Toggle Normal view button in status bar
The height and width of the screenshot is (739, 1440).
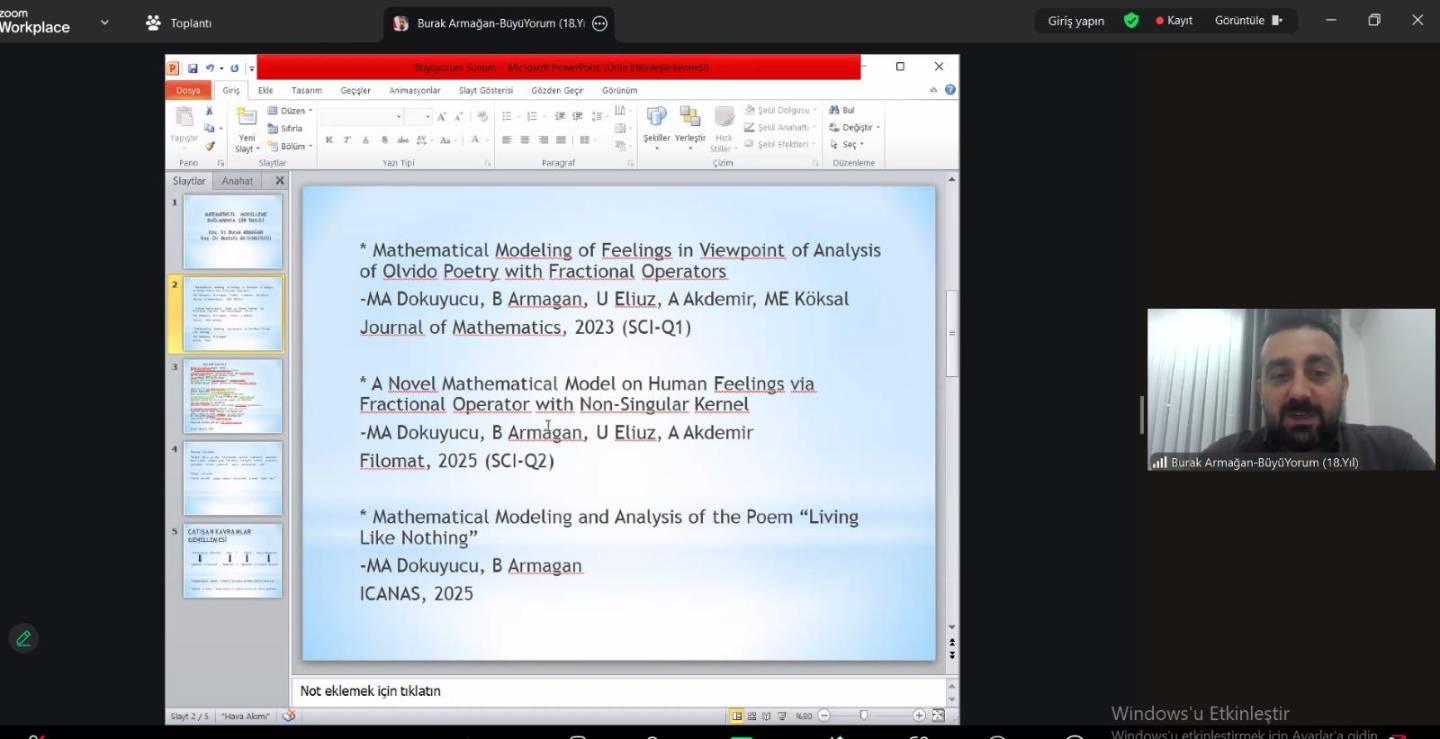(737, 716)
